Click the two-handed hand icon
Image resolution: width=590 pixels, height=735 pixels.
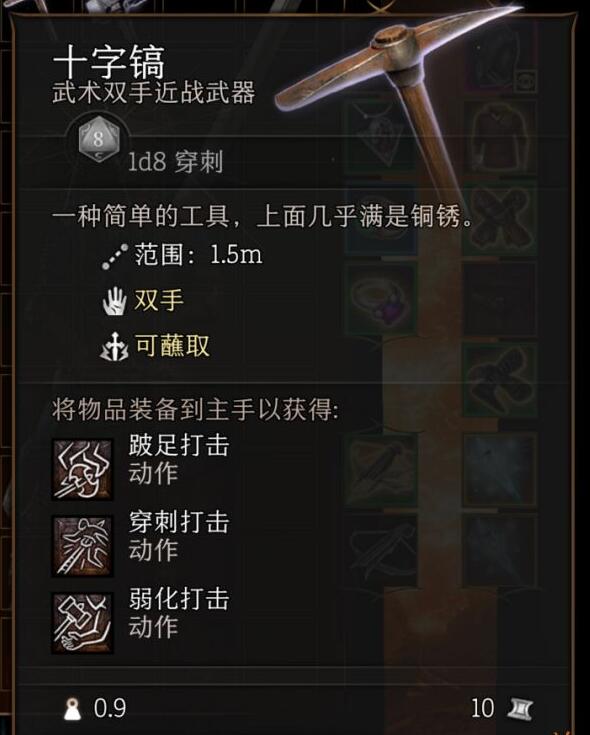point(114,300)
